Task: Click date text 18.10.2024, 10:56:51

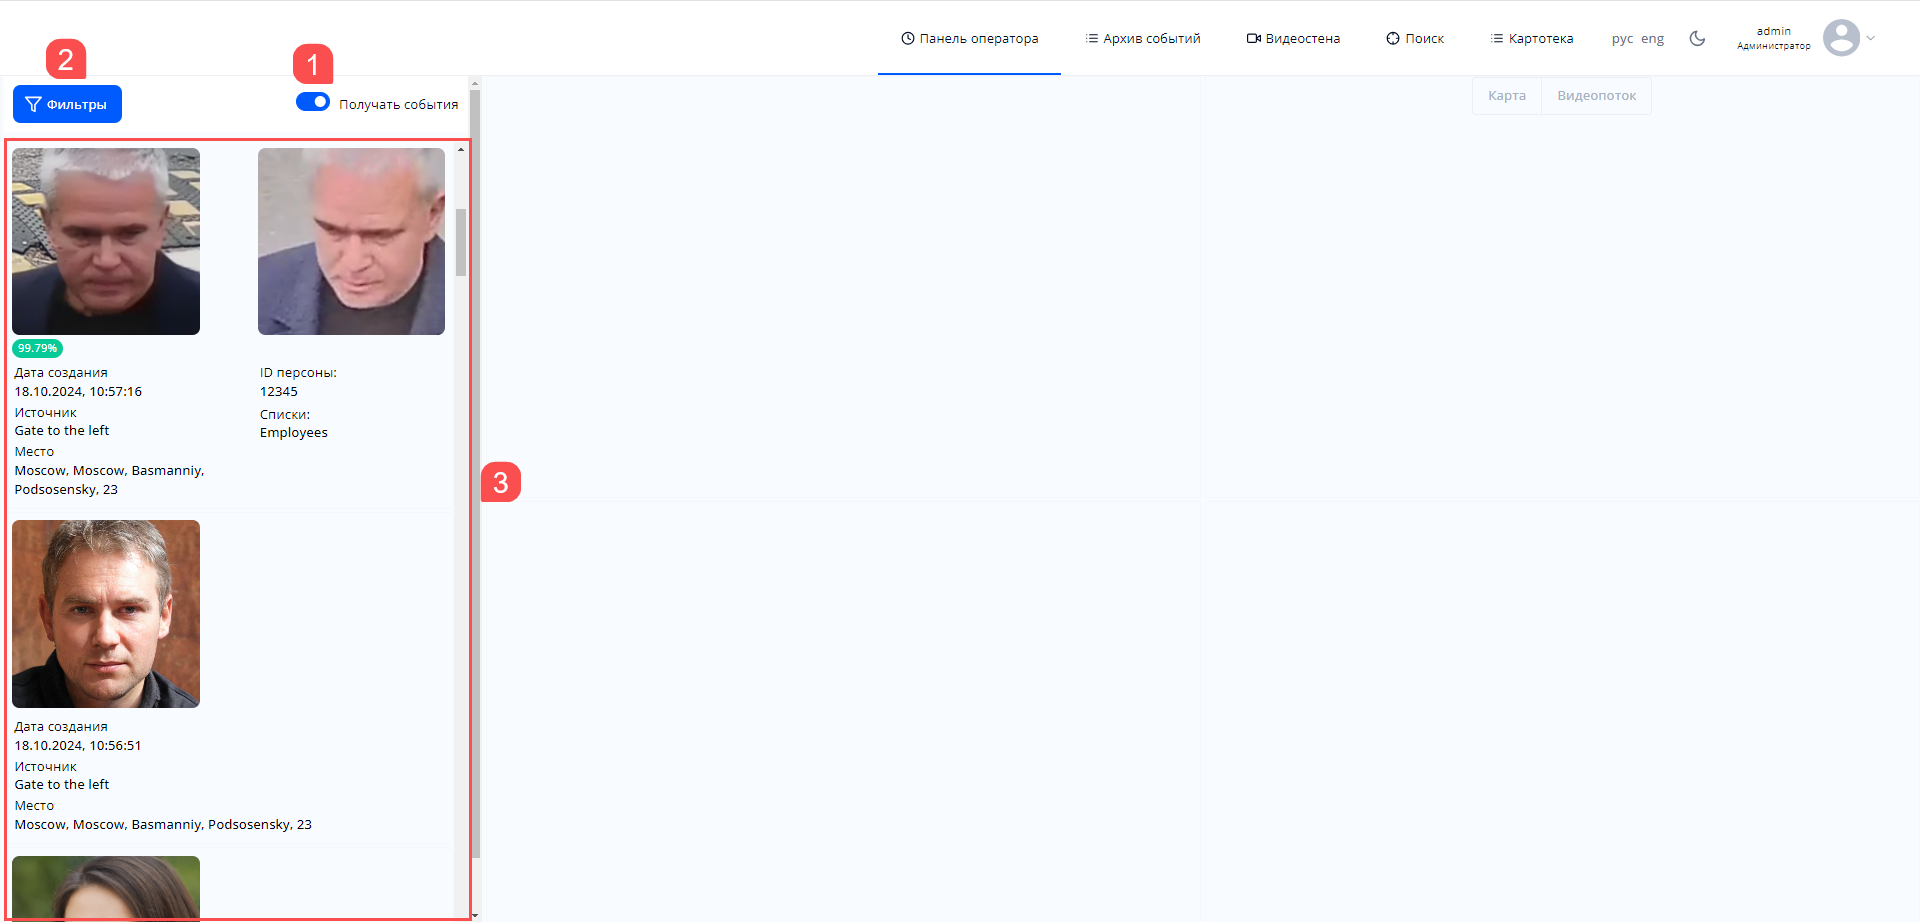Action: coord(78,746)
